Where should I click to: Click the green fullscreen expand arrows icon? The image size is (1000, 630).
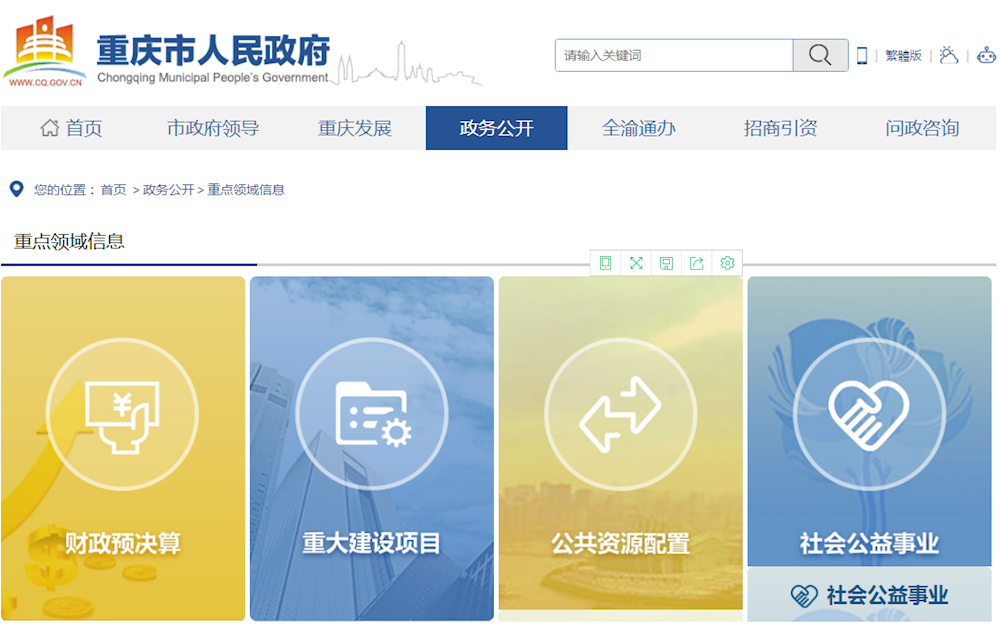pos(636,263)
